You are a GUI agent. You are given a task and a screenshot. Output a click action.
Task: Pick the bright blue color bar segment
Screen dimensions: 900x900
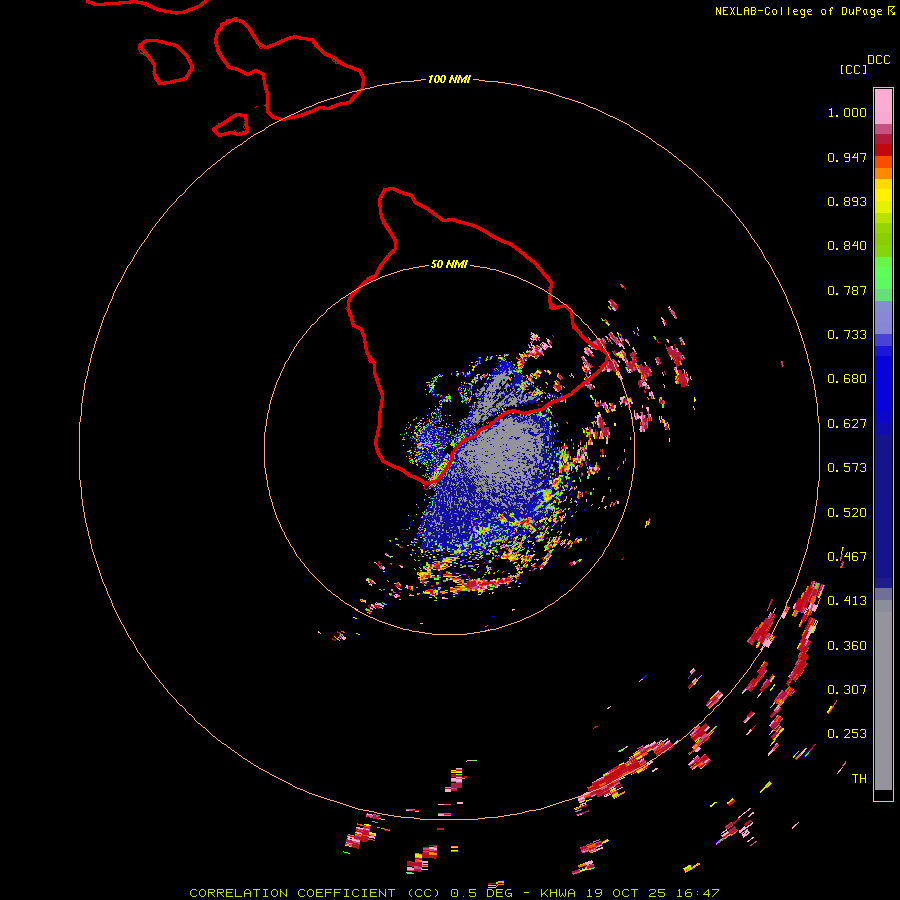click(x=883, y=385)
